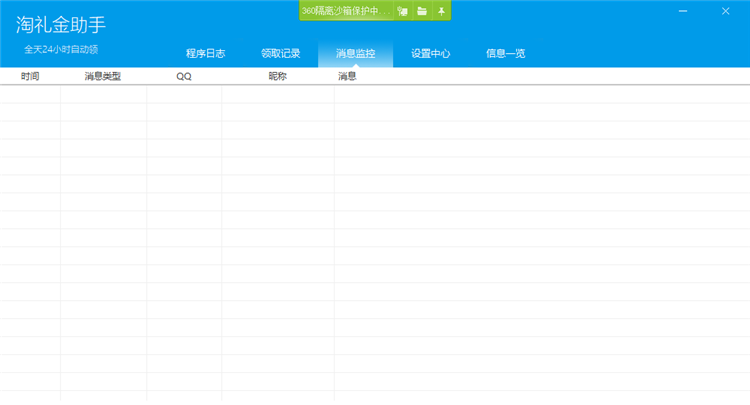
Task: Minimize the 淘礼金助手 window
Action: point(683,11)
